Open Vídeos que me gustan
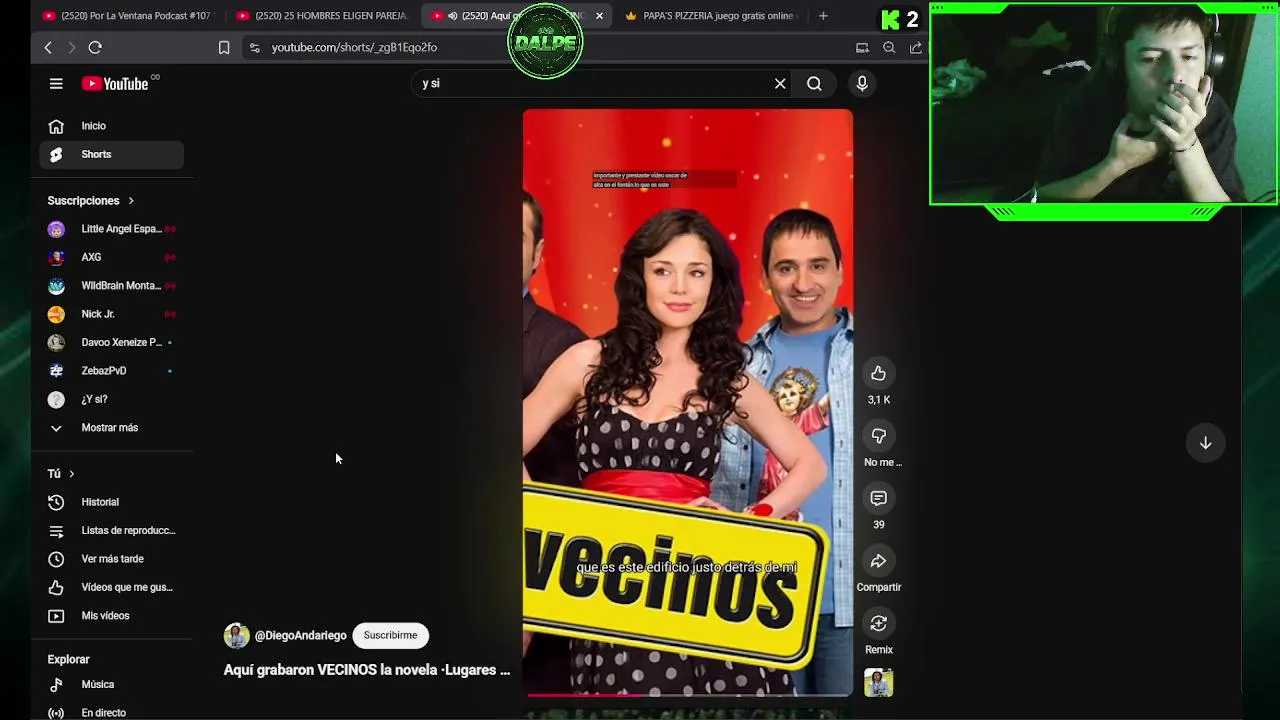The width and height of the screenshot is (1280, 720). tap(111, 587)
